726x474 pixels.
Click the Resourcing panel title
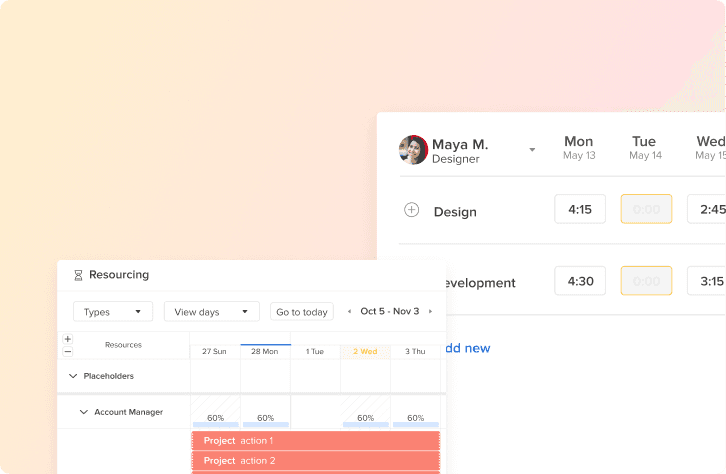119,275
